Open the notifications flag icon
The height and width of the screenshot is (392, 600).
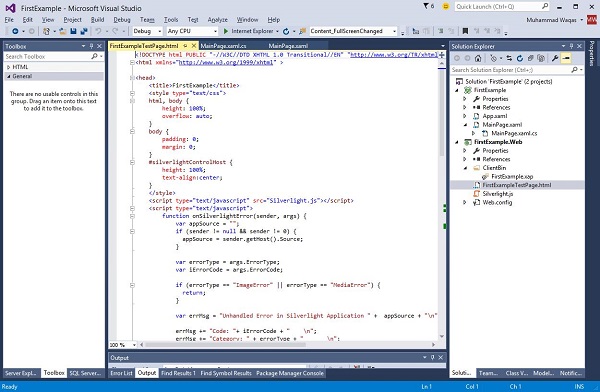(x=426, y=6)
